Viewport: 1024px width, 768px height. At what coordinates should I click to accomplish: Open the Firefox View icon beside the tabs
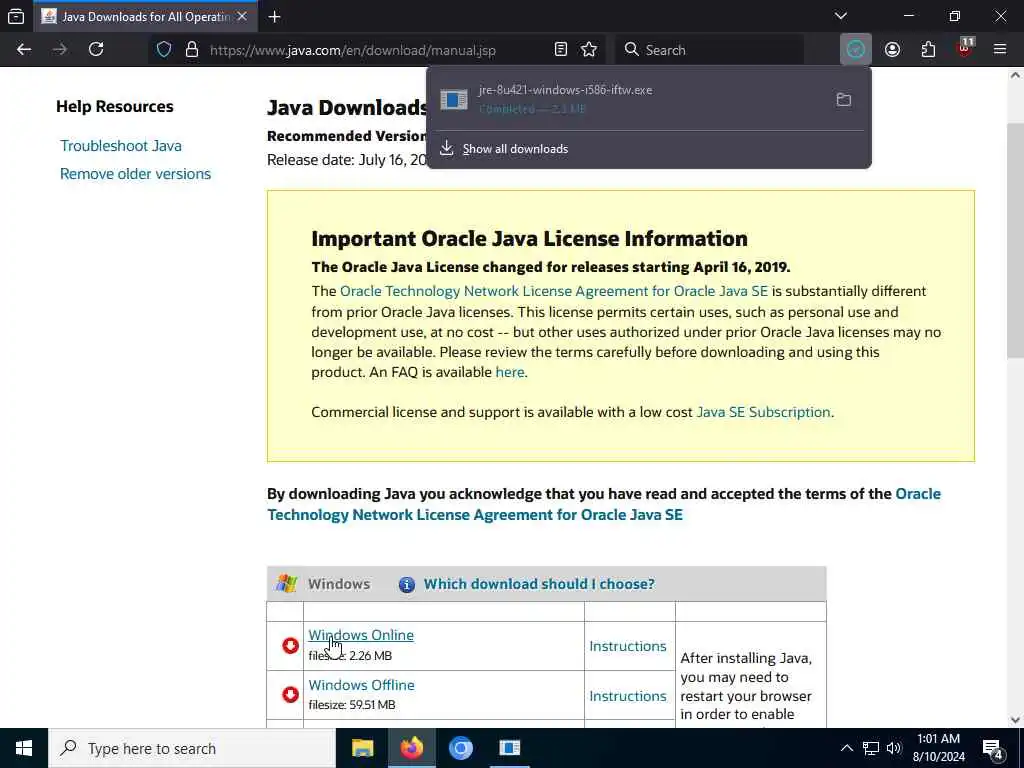point(16,17)
